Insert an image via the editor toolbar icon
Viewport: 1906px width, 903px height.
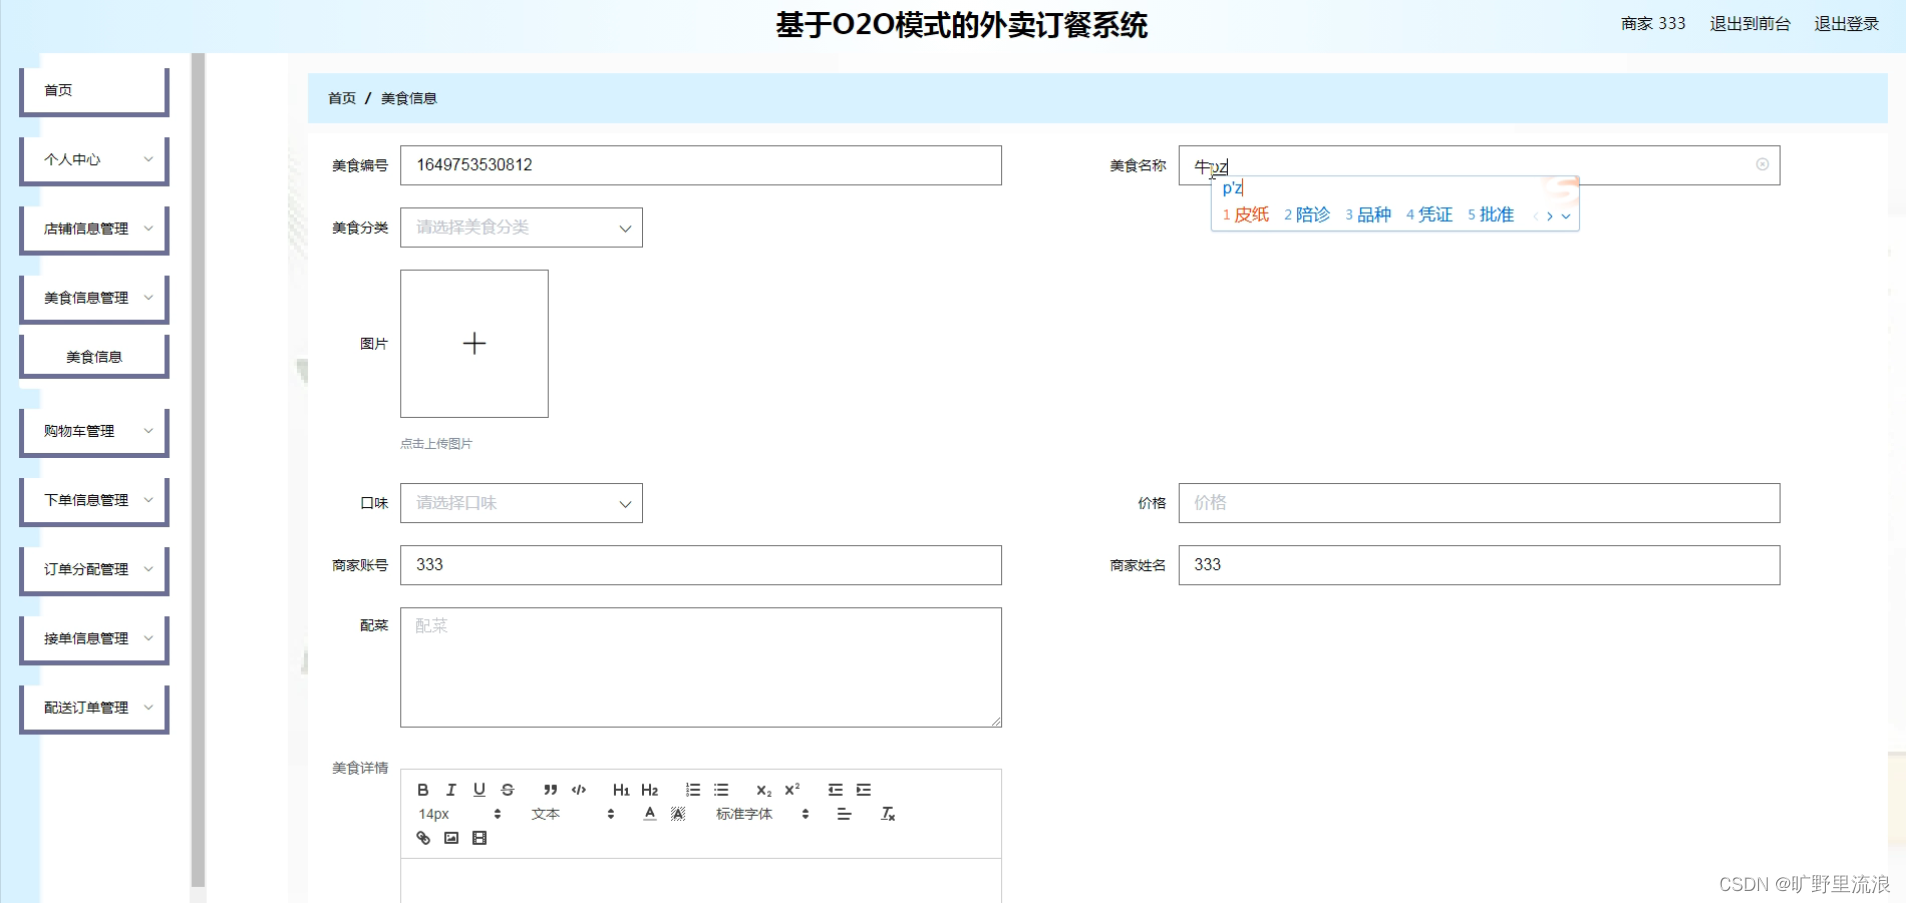click(x=451, y=837)
